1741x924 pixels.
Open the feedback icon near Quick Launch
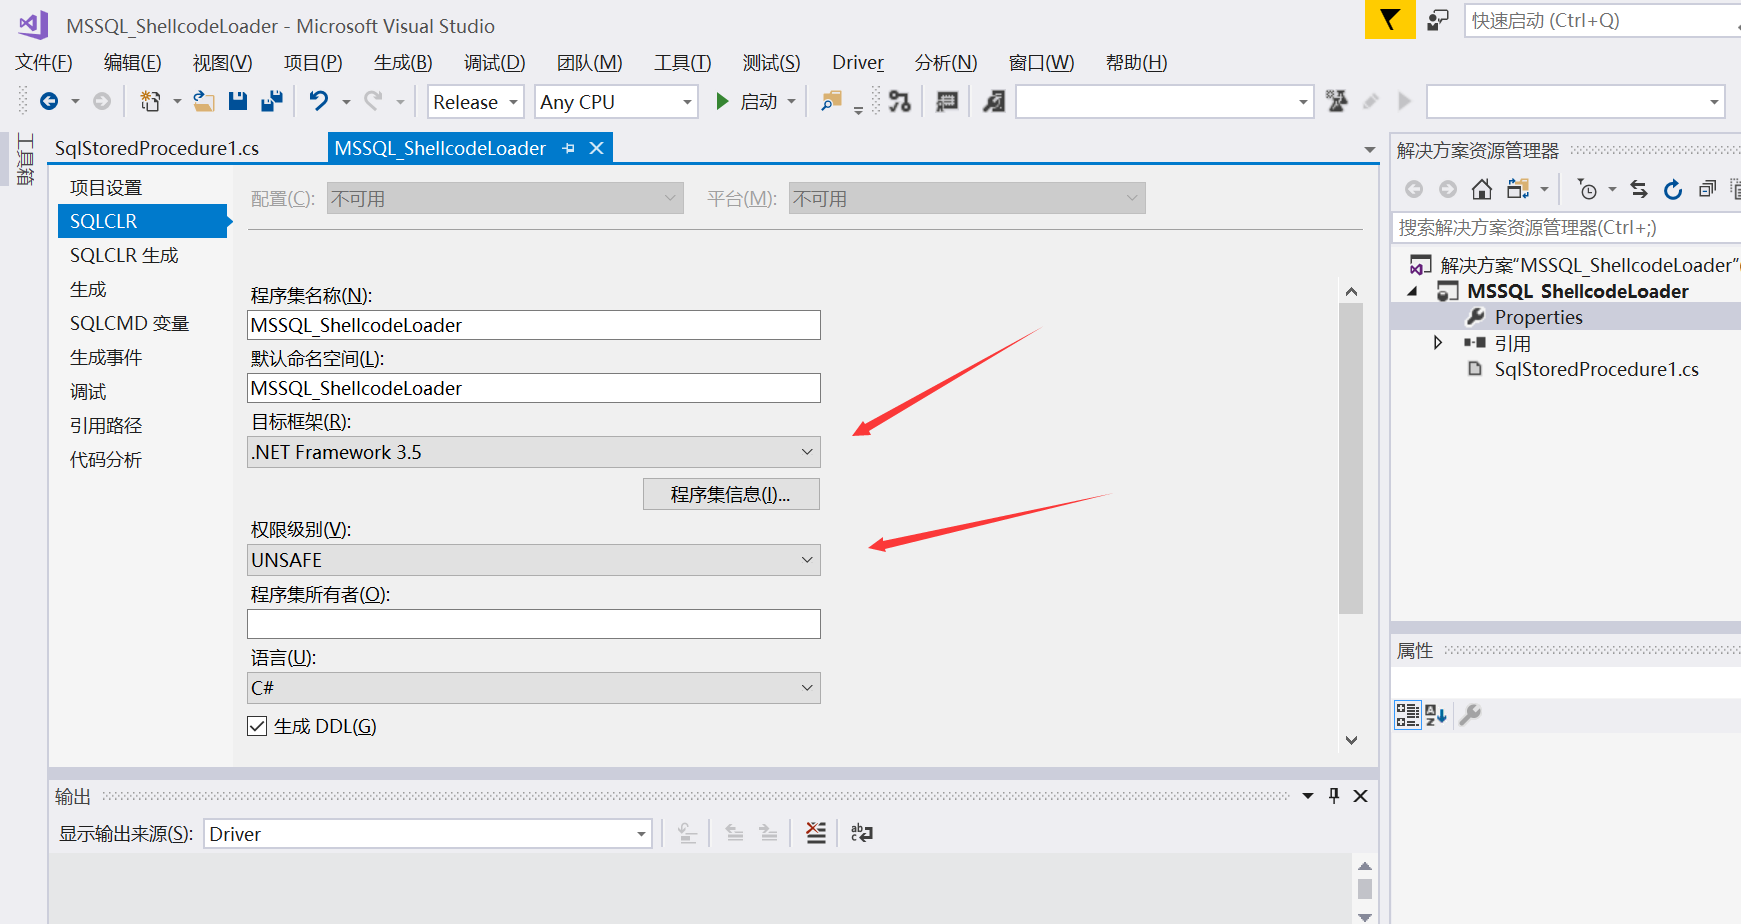(x=1438, y=20)
